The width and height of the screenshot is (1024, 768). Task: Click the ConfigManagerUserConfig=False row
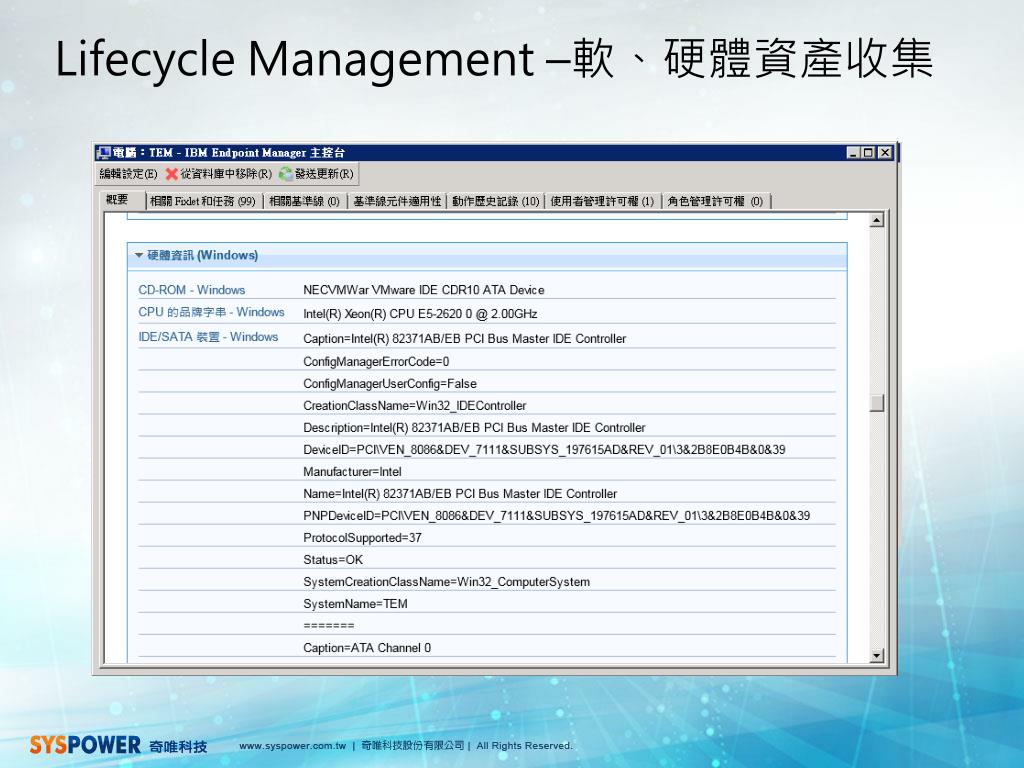pyautogui.click(x=390, y=384)
